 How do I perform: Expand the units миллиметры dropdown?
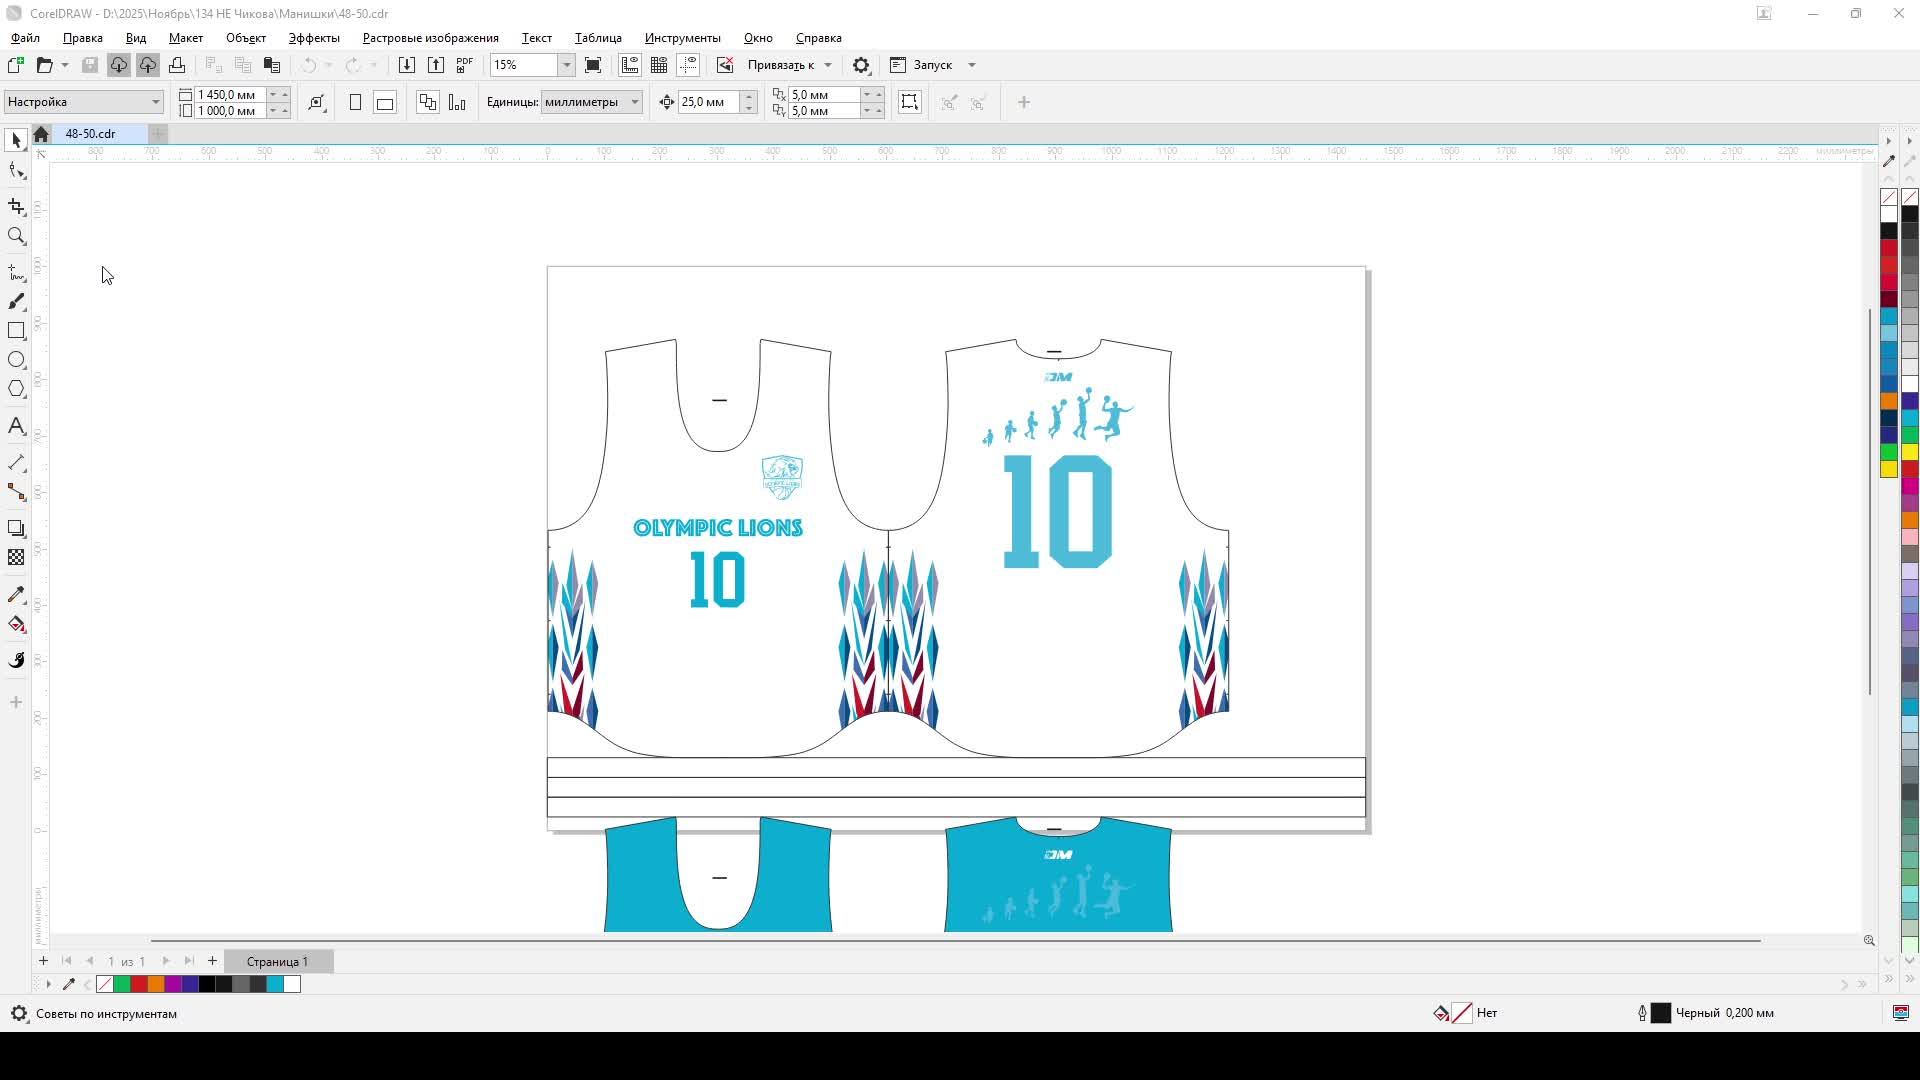coord(634,102)
